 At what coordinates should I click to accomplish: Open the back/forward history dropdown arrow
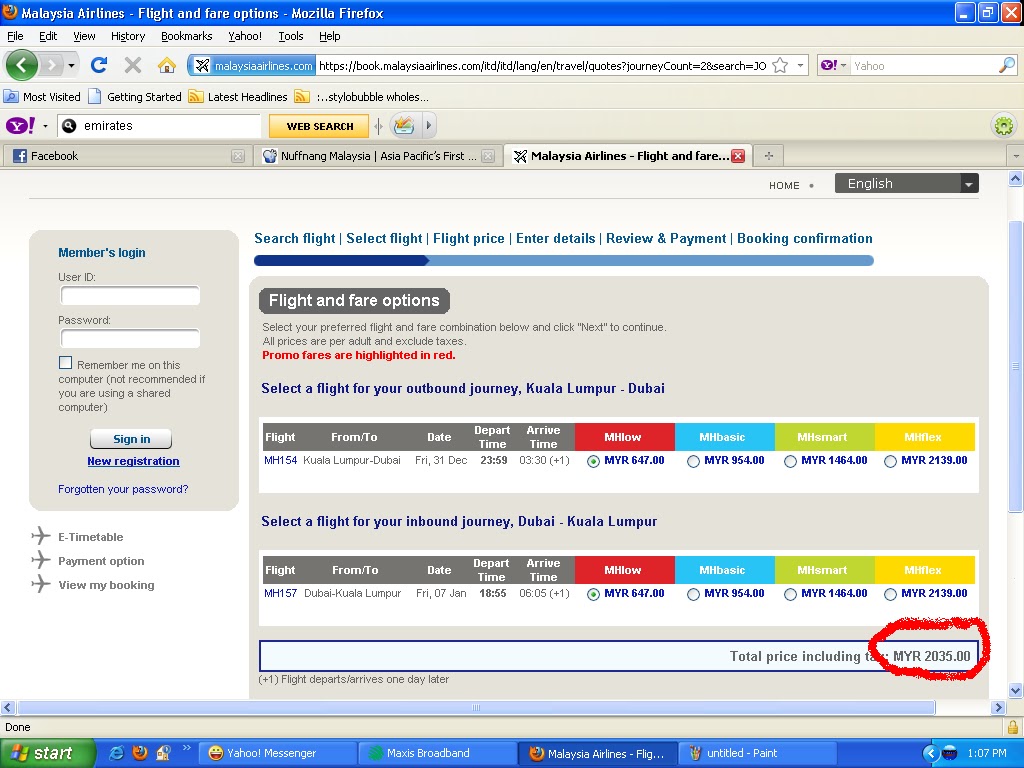tap(71, 65)
